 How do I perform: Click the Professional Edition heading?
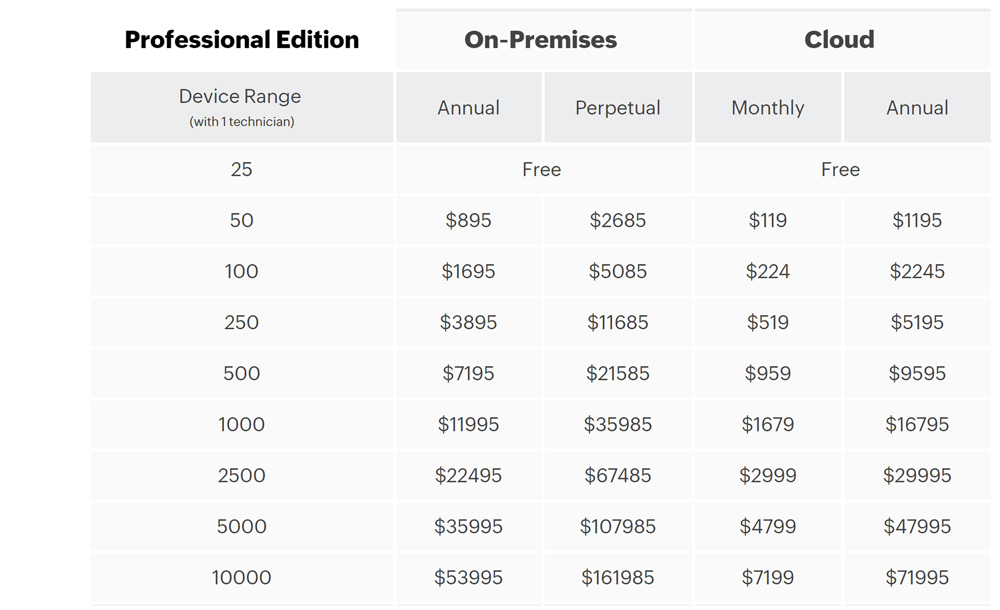(x=241, y=40)
